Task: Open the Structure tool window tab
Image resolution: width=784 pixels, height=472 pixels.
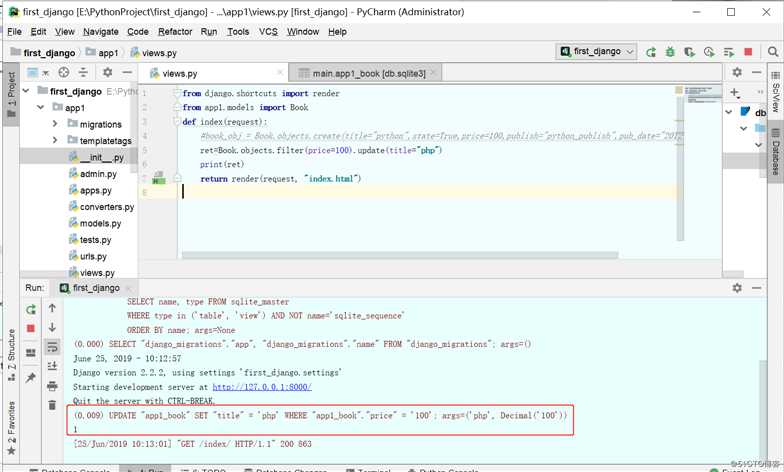Action: [x=12, y=354]
